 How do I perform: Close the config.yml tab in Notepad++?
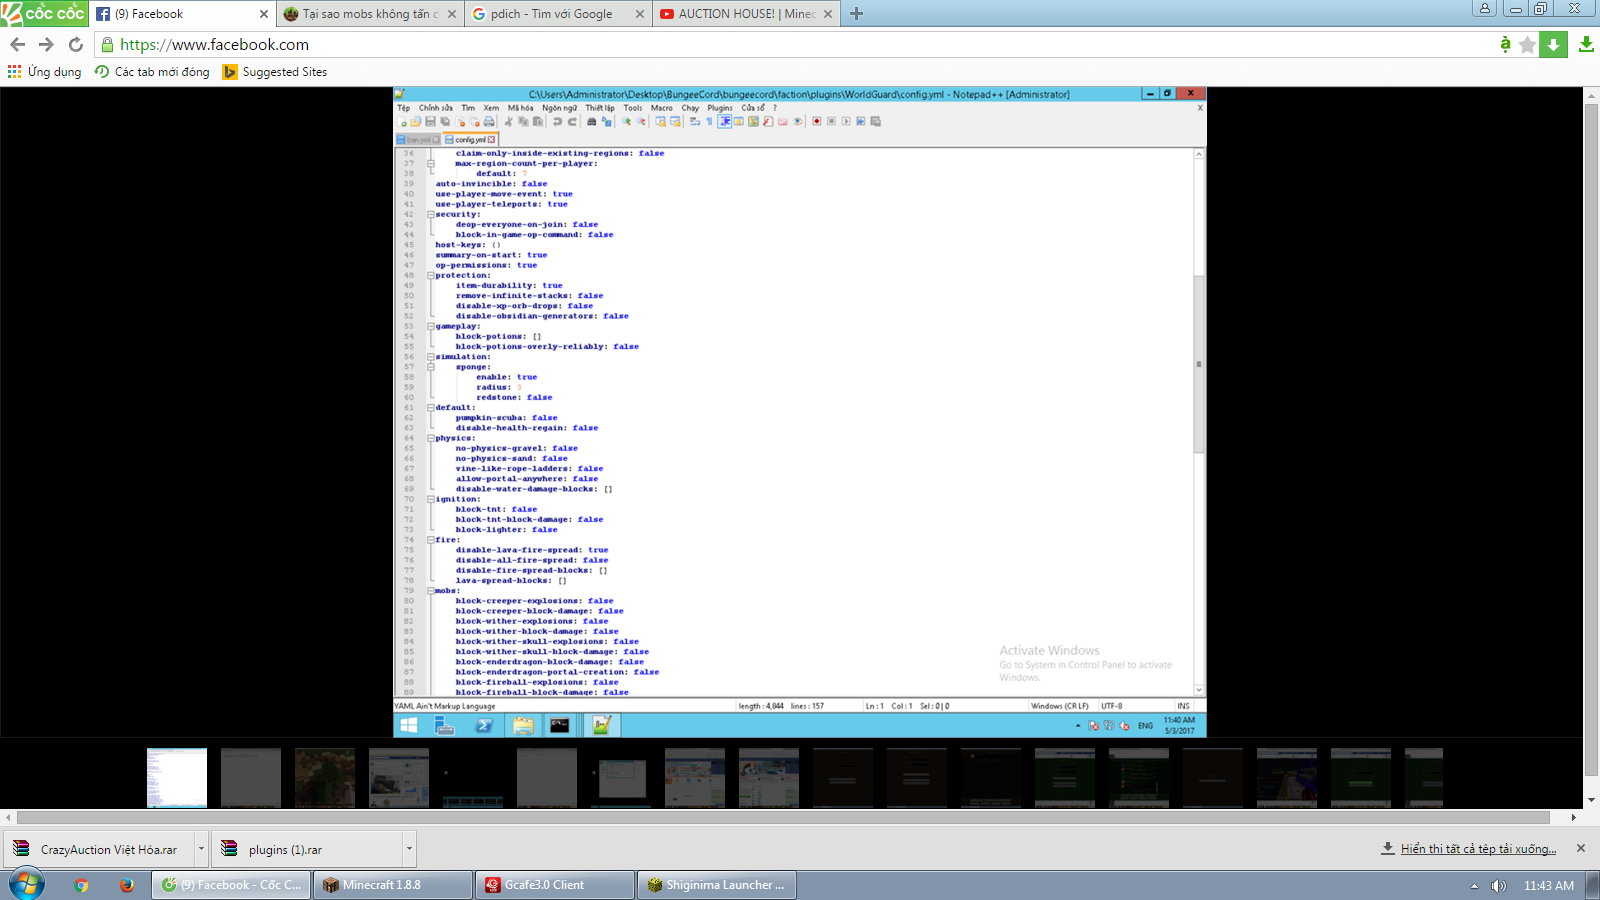click(x=491, y=140)
